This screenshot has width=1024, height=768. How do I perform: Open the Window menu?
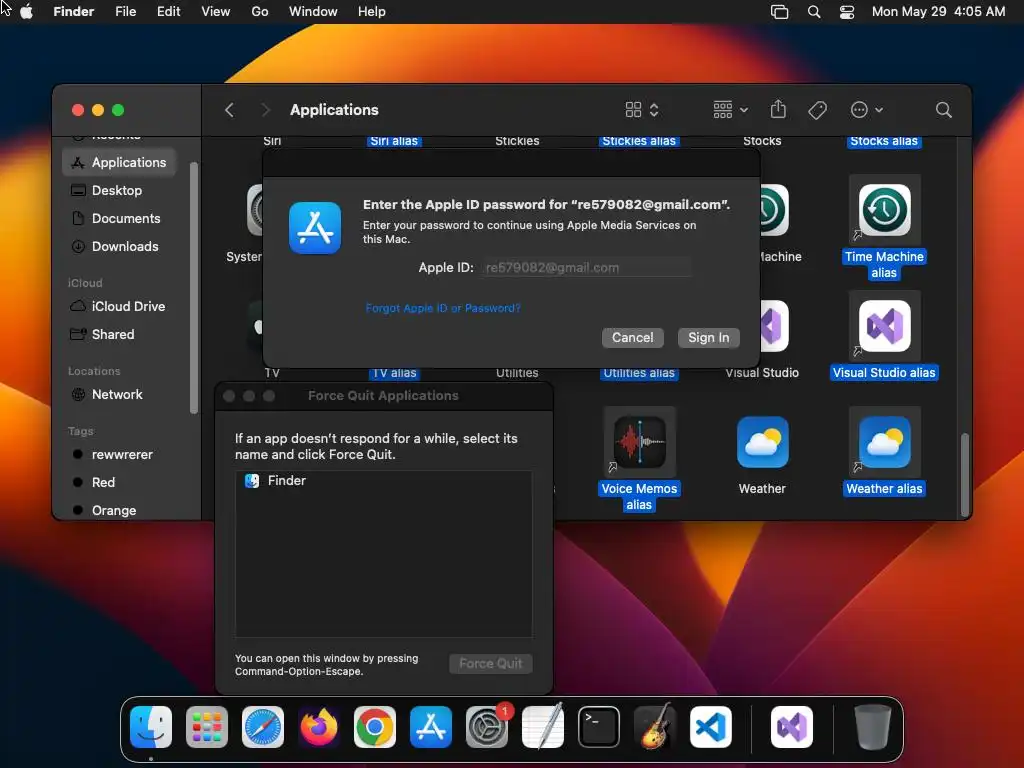[313, 12]
